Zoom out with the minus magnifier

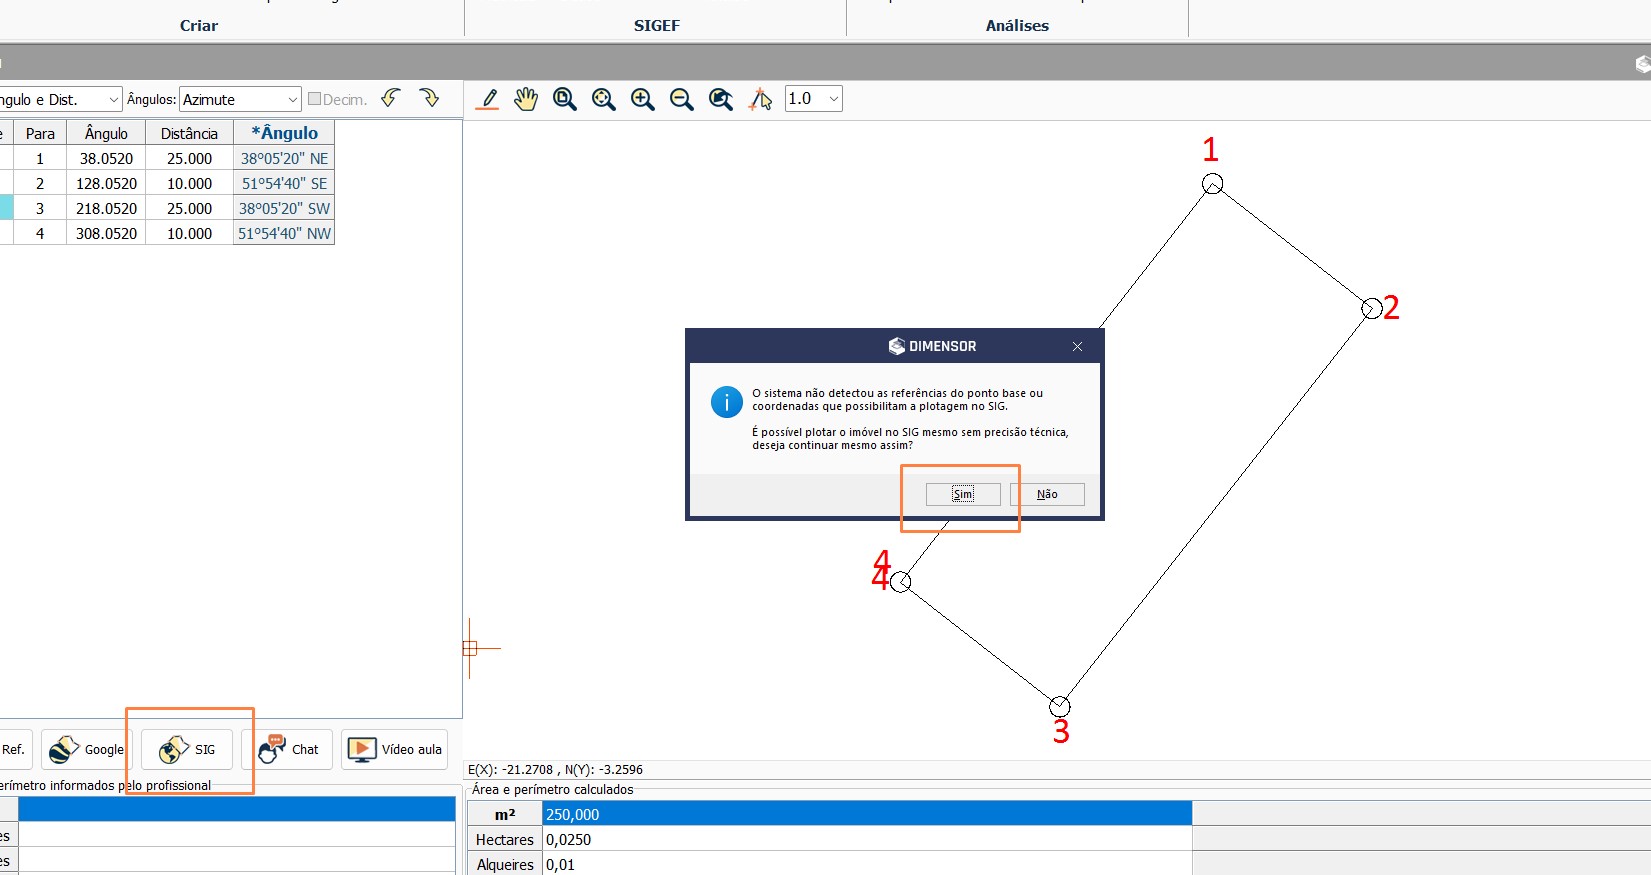[x=682, y=99]
